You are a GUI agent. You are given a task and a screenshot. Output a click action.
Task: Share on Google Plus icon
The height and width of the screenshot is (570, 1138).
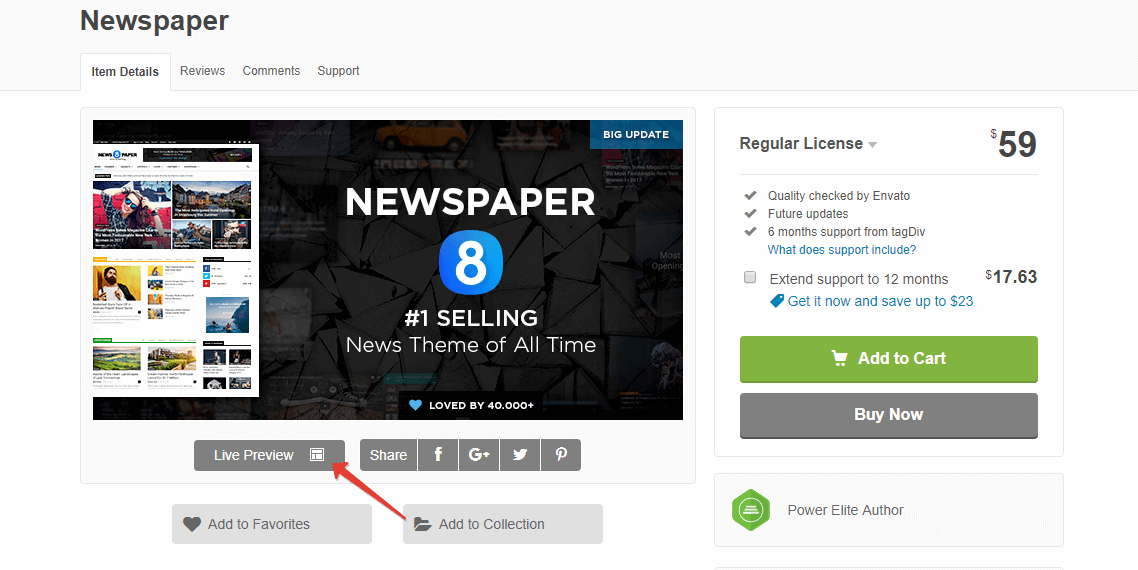click(479, 455)
